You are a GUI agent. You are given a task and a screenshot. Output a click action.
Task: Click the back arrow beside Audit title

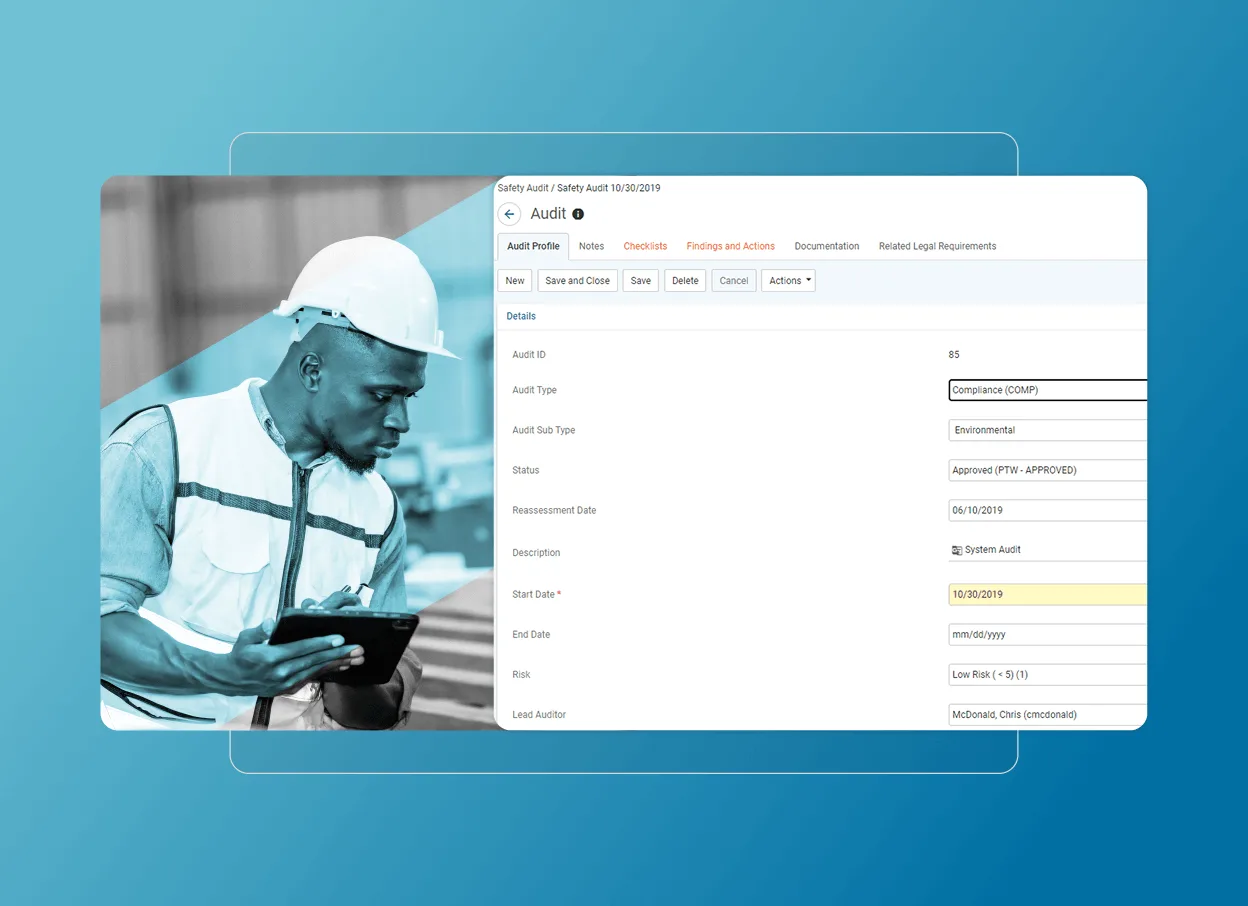tap(509, 214)
